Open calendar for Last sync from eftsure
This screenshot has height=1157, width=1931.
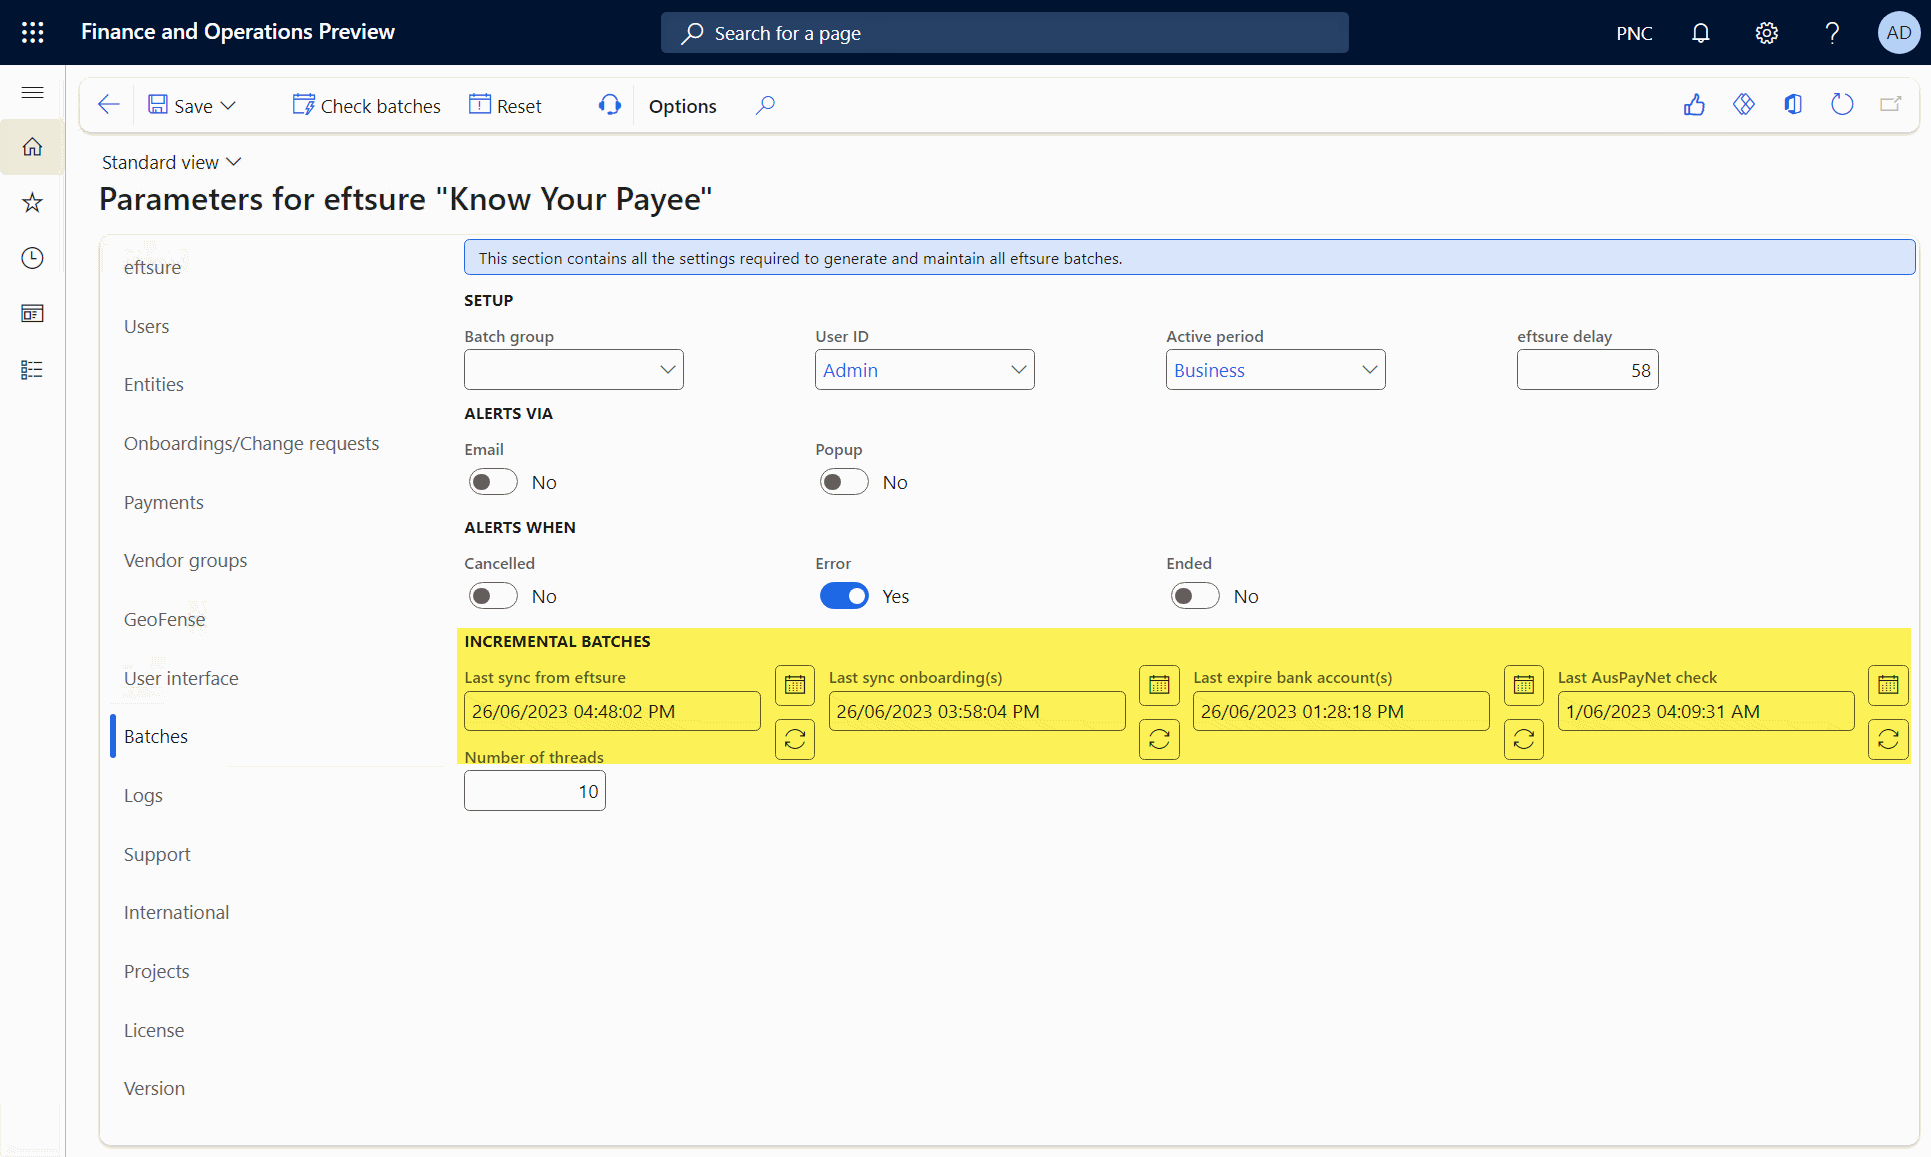pos(795,685)
